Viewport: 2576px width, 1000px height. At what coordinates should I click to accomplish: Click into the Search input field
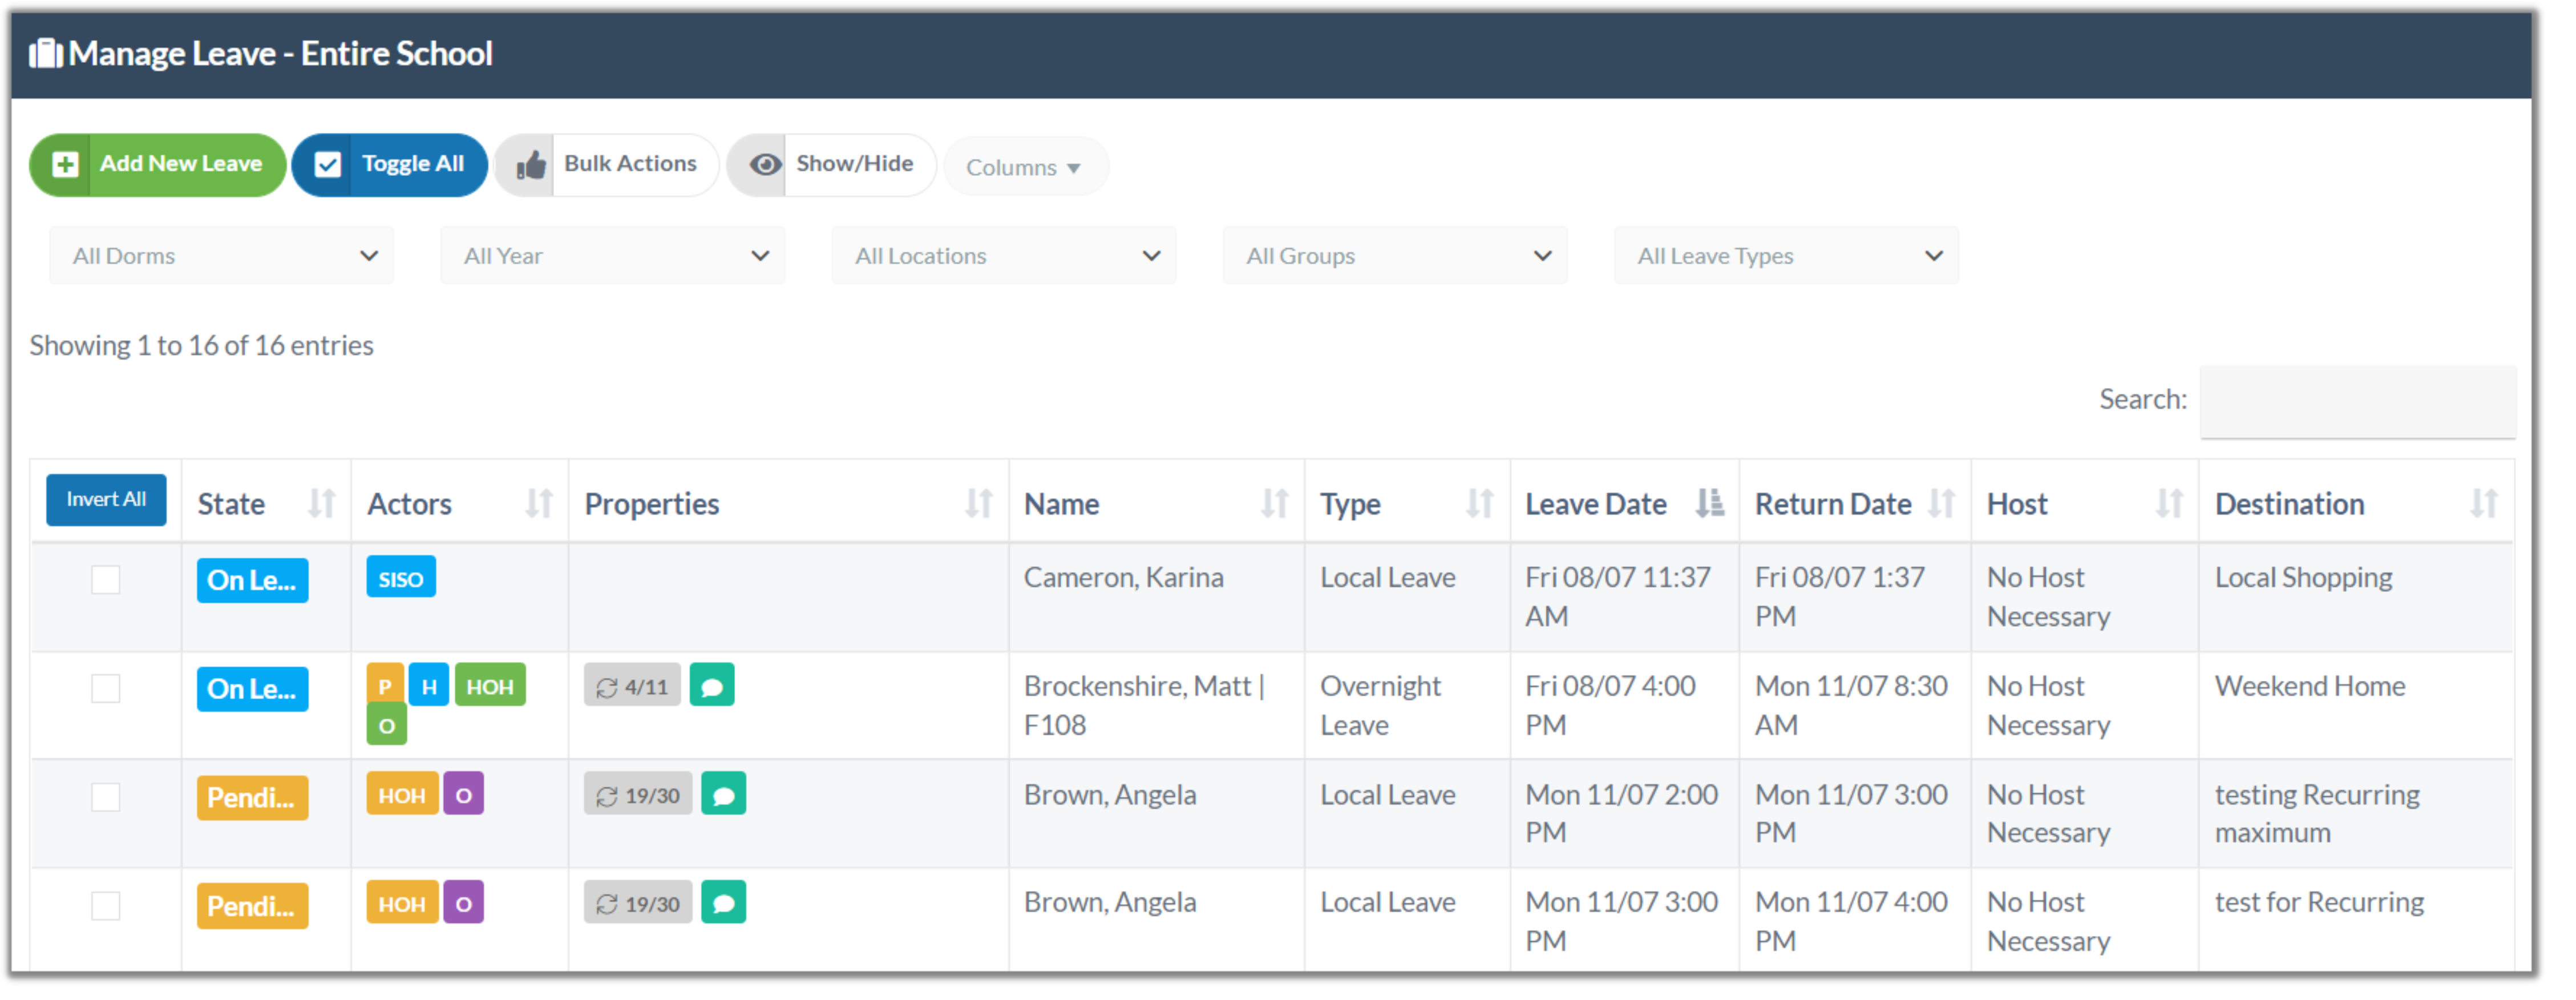[x=2356, y=400]
